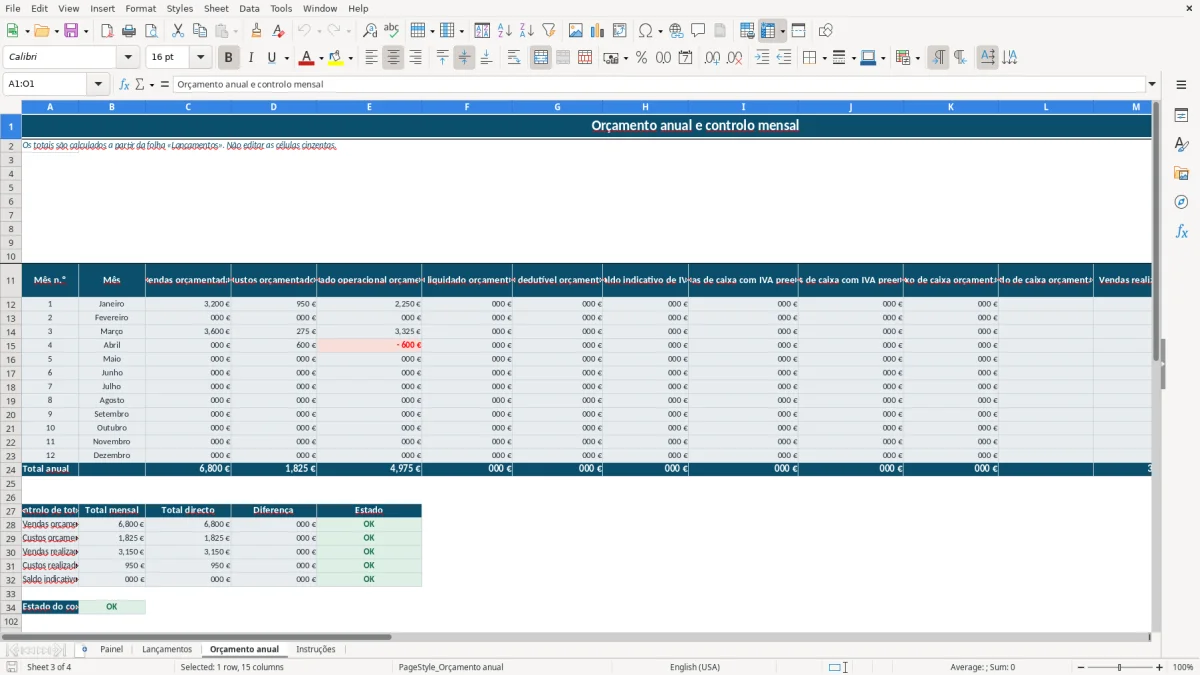Screen dimensions: 1200x675
Task: Insert an image
Action: (576, 31)
